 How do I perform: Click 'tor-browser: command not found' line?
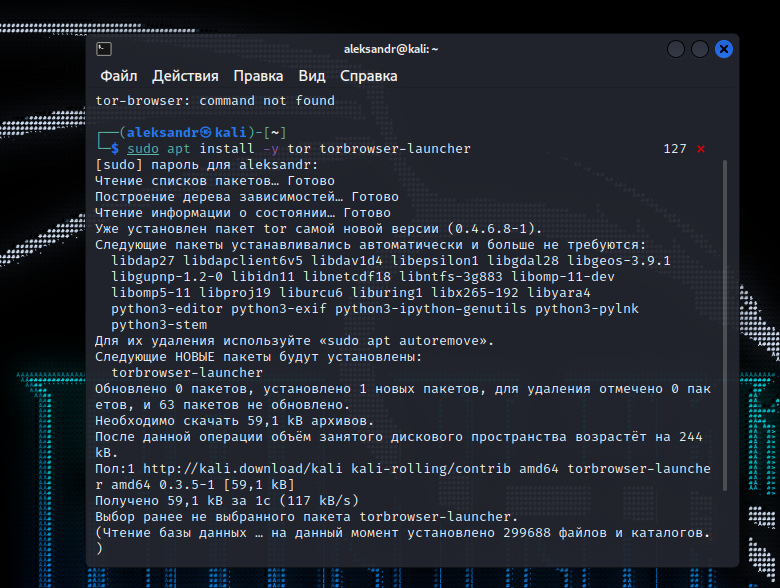(x=215, y=100)
